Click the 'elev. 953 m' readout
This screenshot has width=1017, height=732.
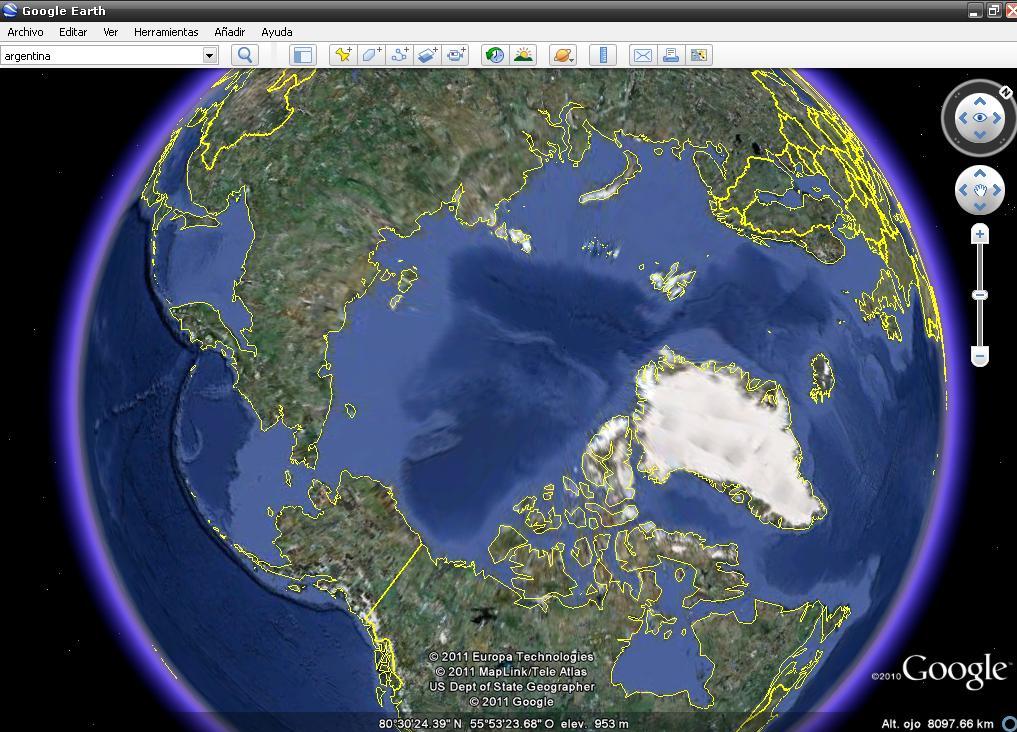point(595,724)
